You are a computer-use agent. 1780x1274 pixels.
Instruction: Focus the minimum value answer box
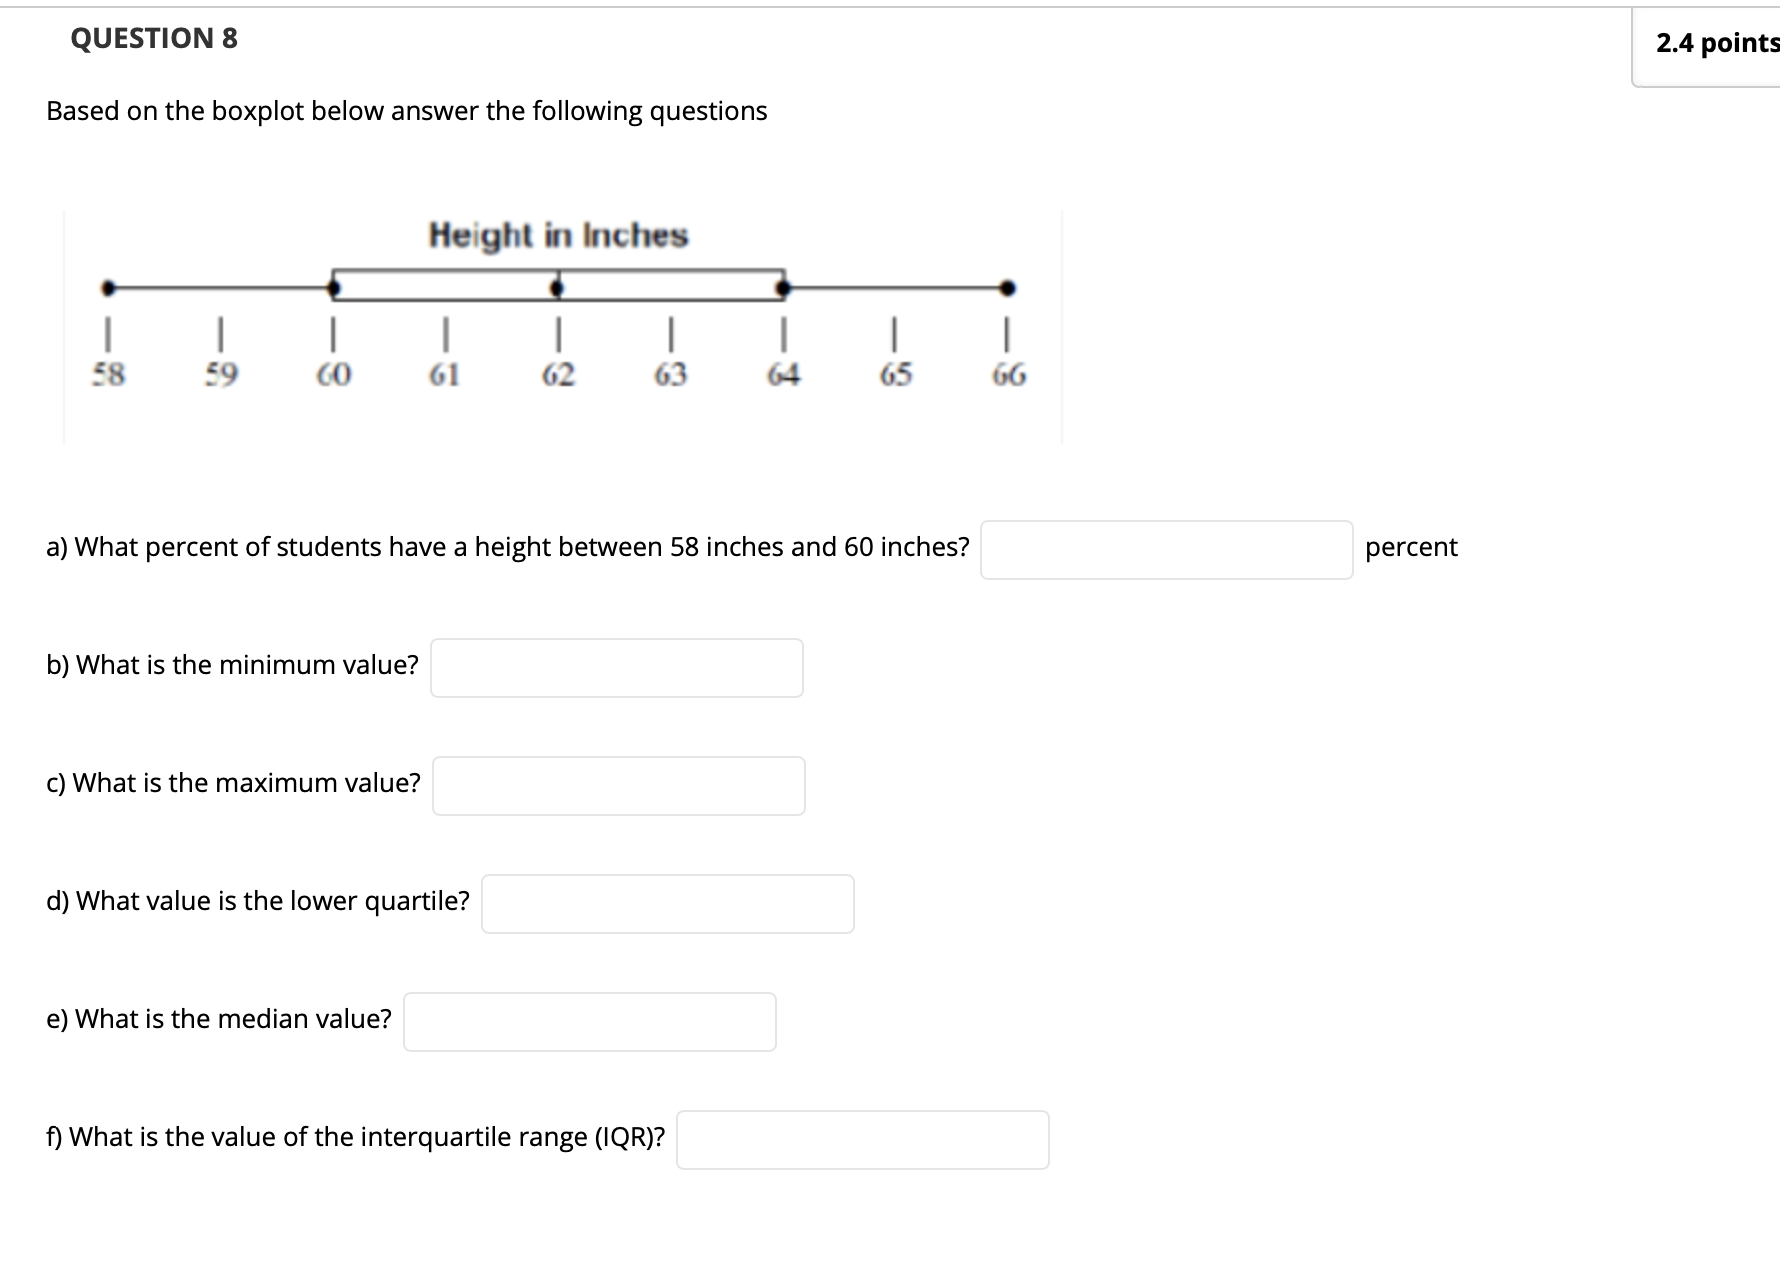click(616, 668)
